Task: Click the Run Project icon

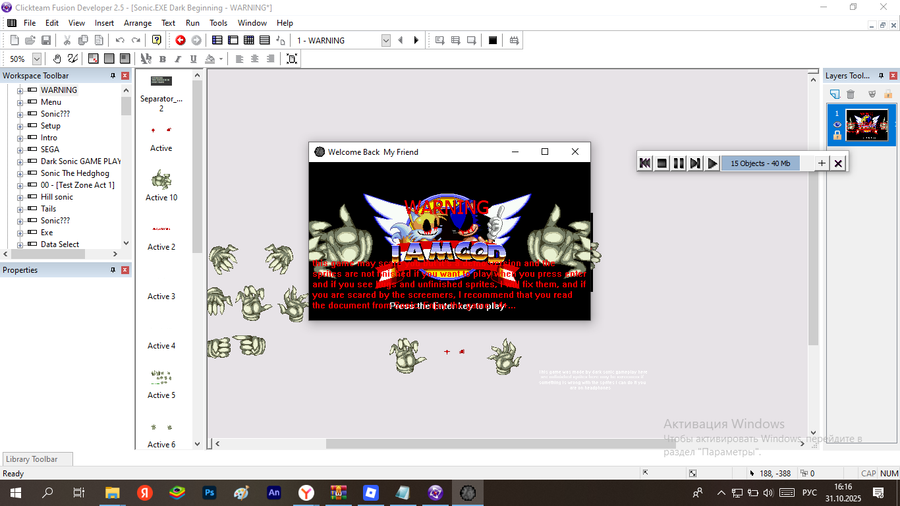Action: pyautogui.click(x=440, y=40)
